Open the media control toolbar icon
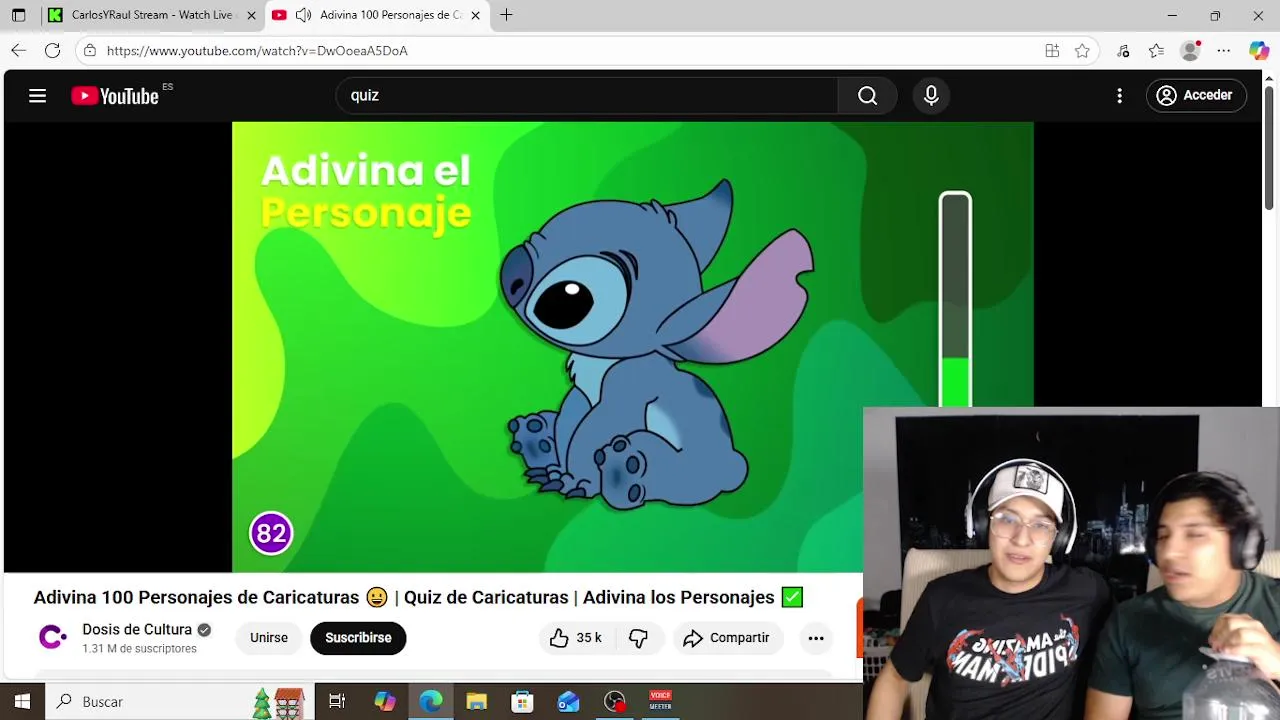1280x720 pixels. pyautogui.click(x=1123, y=50)
